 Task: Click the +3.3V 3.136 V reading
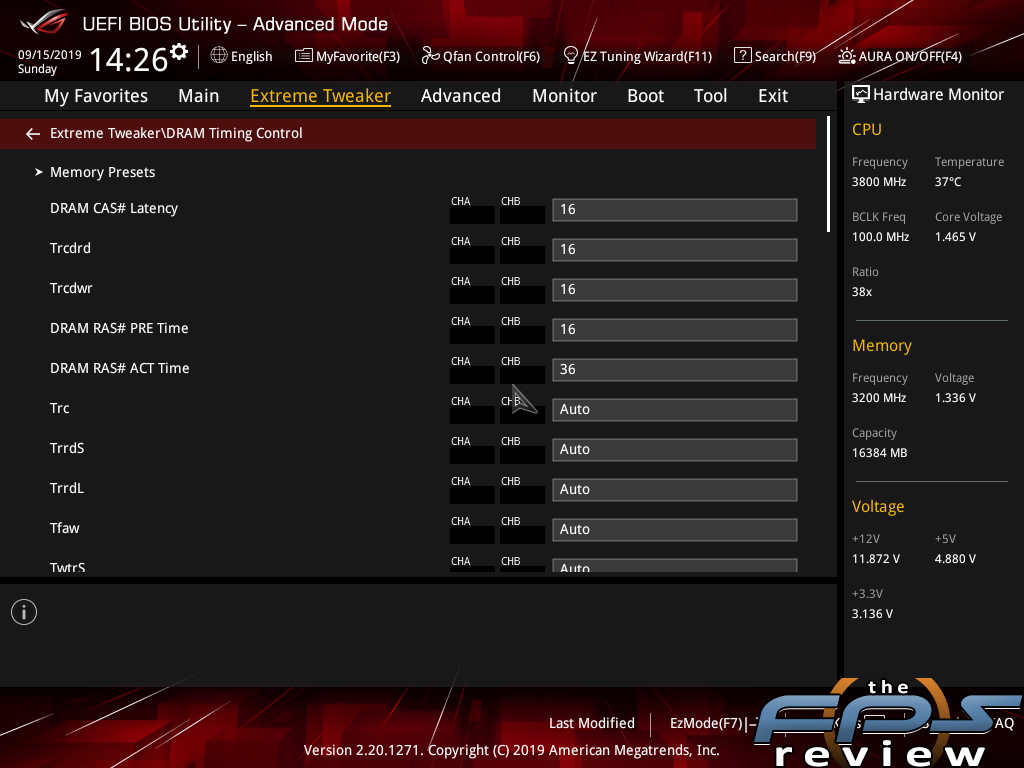(872, 614)
